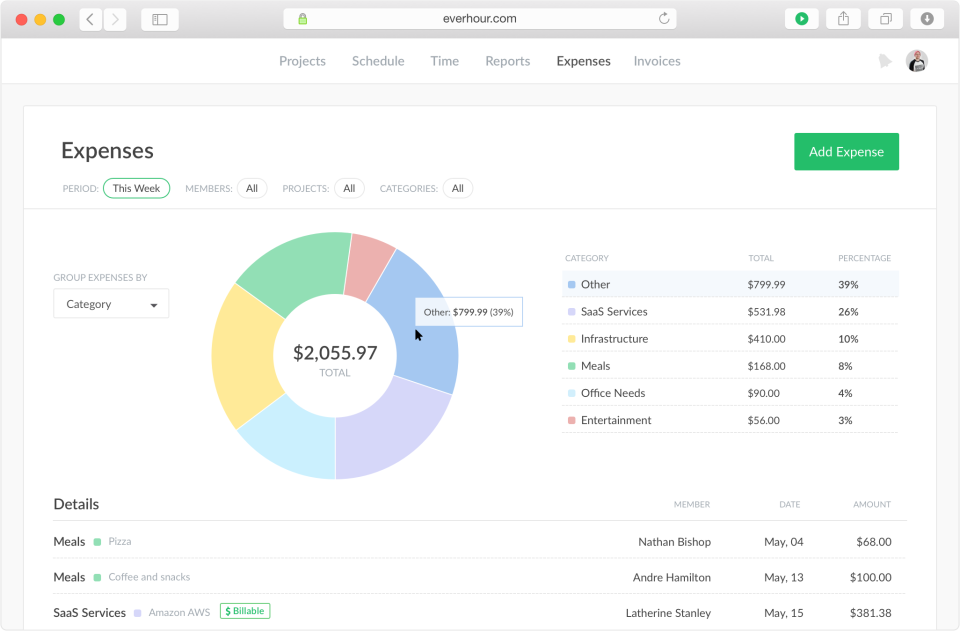Open the user profile avatar
This screenshot has width=960, height=631.
[x=917, y=61]
